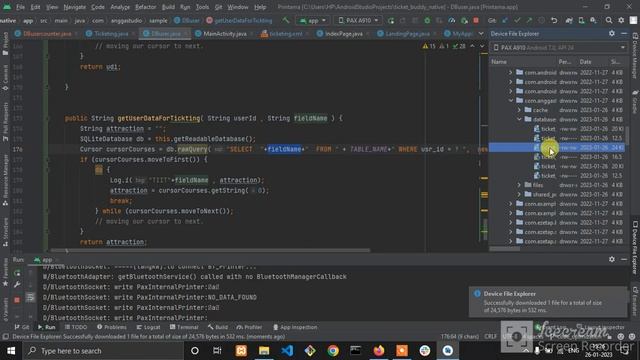The width and height of the screenshot is (640, 360).
Task: Toggle the Structure tool window stripe button
Action: (x=5, y=231)
